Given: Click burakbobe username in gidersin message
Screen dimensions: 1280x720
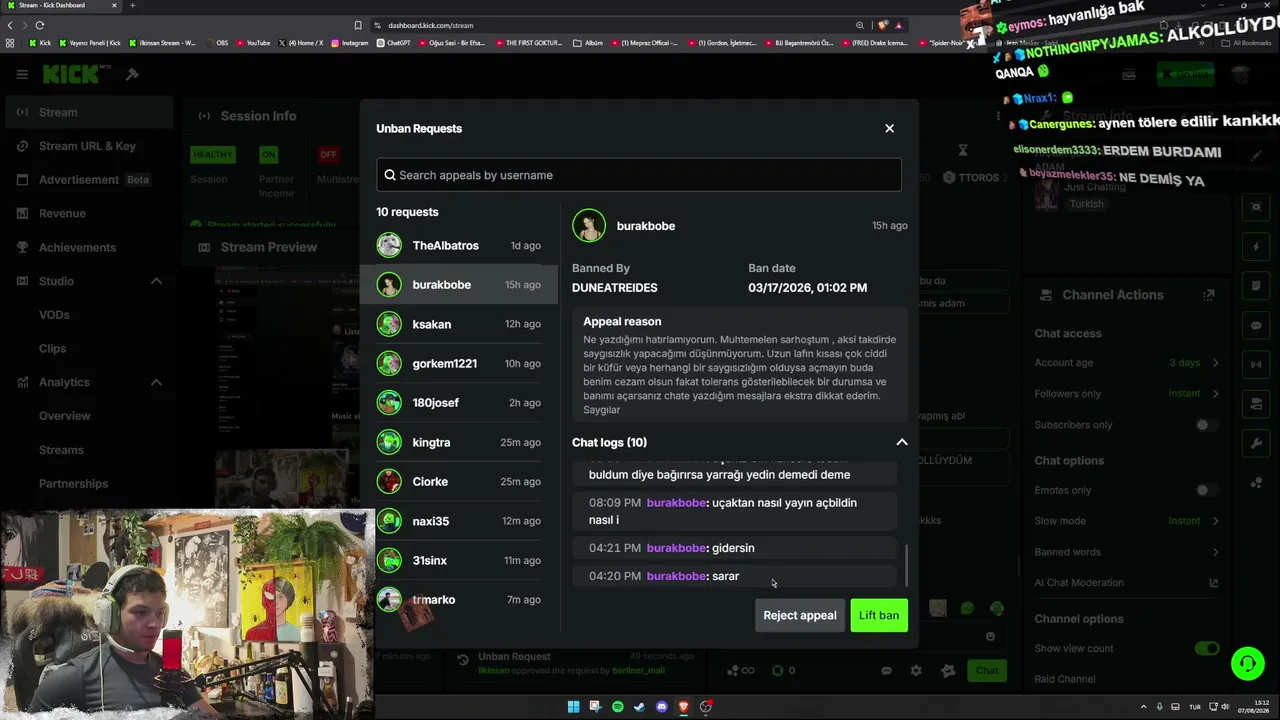Looking at the screenshot, I should [677, 548].
